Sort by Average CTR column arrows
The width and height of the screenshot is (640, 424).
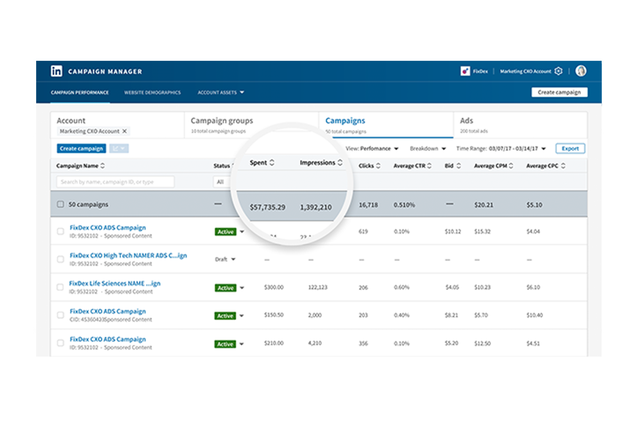(x=429, y=166)
